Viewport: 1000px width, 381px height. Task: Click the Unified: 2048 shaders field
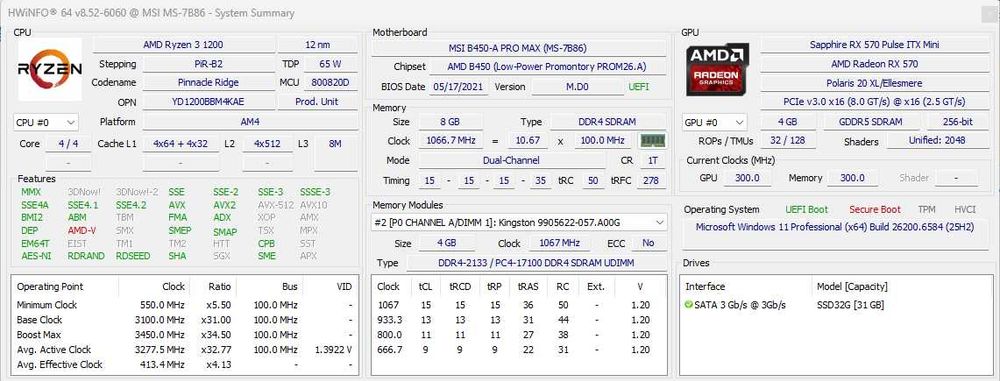(938, 140)
